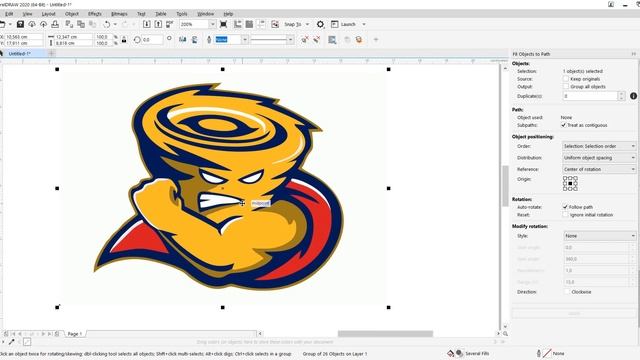Click the Publish to PDF icon
This screenshot has height=360, width=640.
coord(169,24)
